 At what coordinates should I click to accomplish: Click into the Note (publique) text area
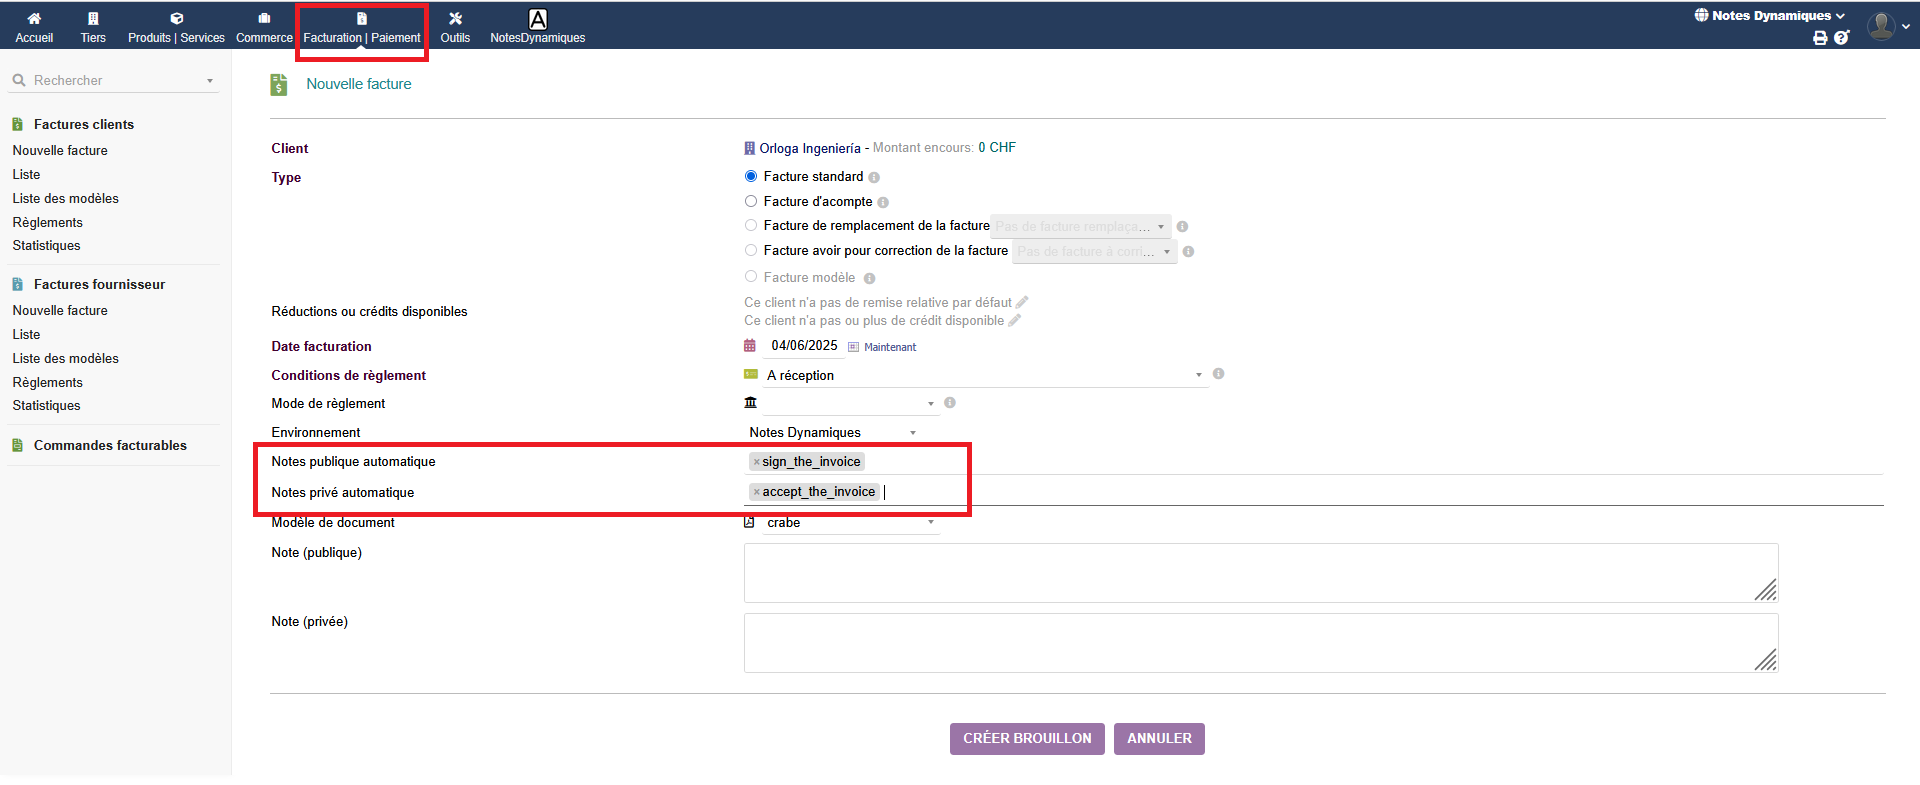point(1260,573)
